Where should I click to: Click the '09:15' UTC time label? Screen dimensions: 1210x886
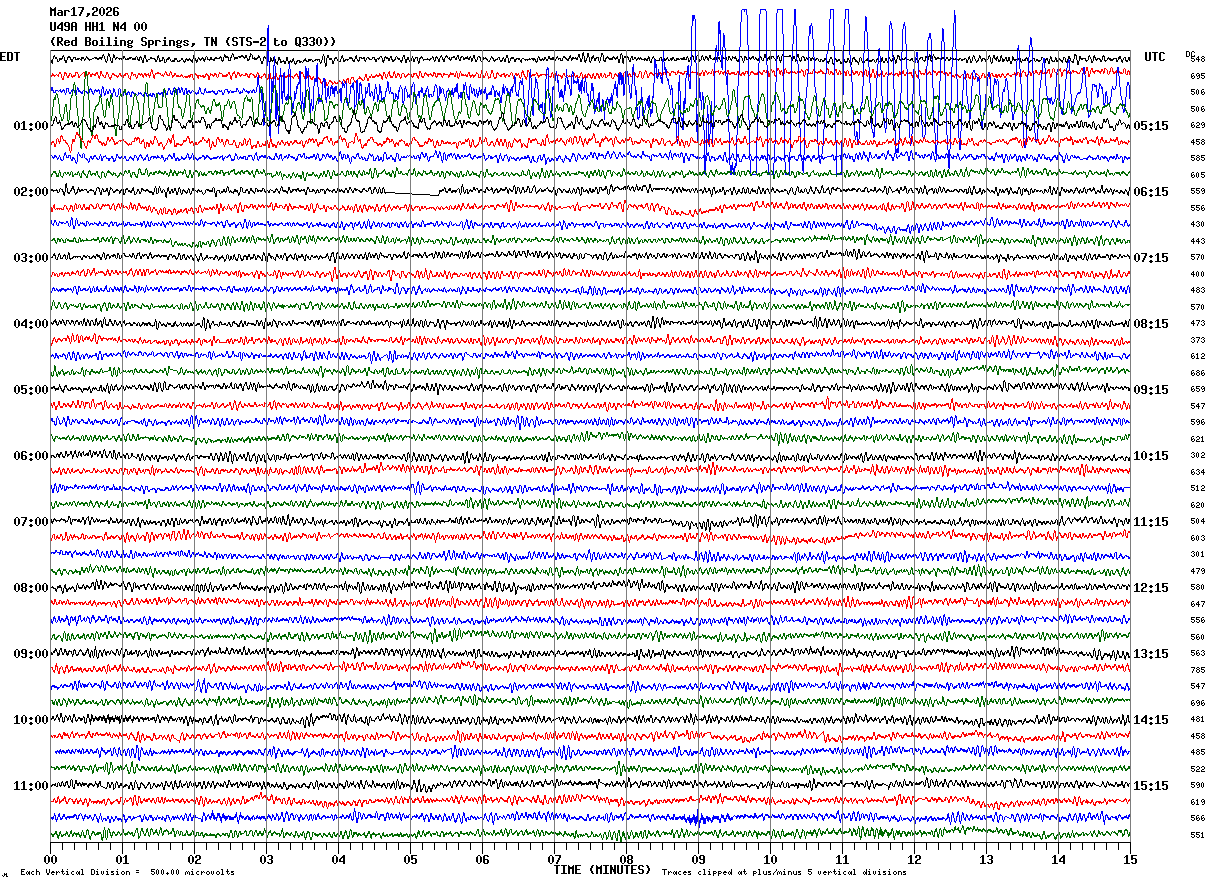(1151, 390)
